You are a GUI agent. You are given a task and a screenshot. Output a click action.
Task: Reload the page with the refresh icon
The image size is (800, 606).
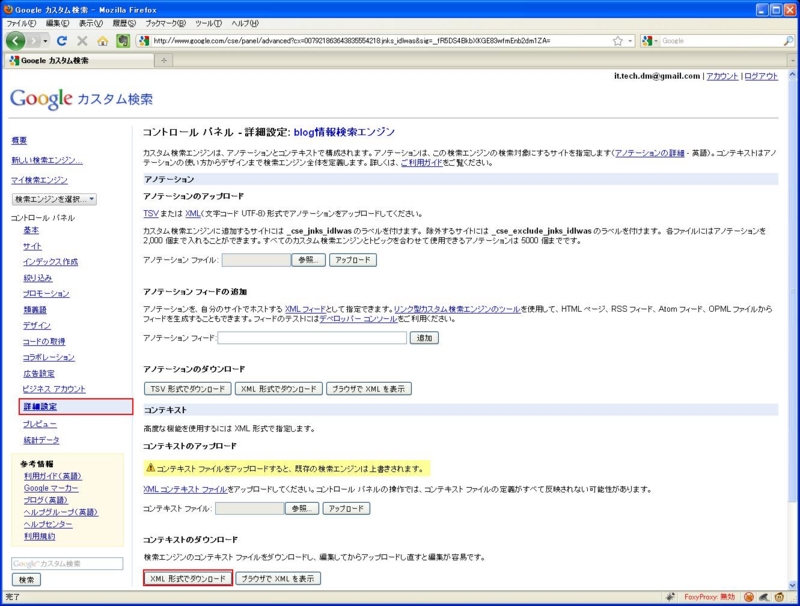coord(62,41)
